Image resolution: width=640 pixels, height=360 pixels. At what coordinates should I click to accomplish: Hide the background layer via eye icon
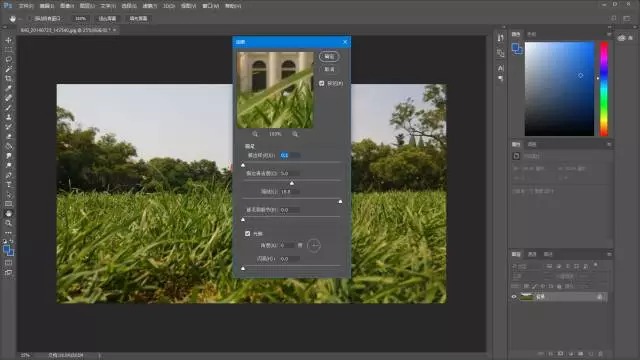pyautogui.click(x=514, y=297)
